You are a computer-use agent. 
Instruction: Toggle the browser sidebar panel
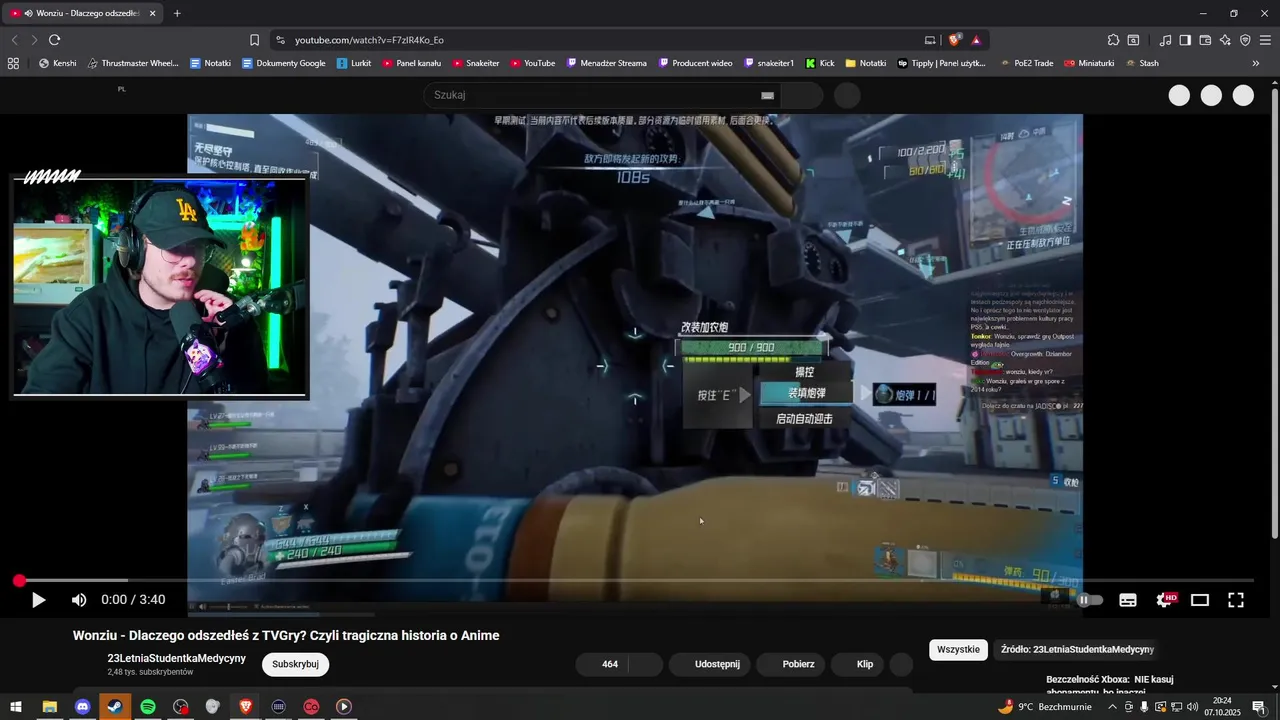1185,40
